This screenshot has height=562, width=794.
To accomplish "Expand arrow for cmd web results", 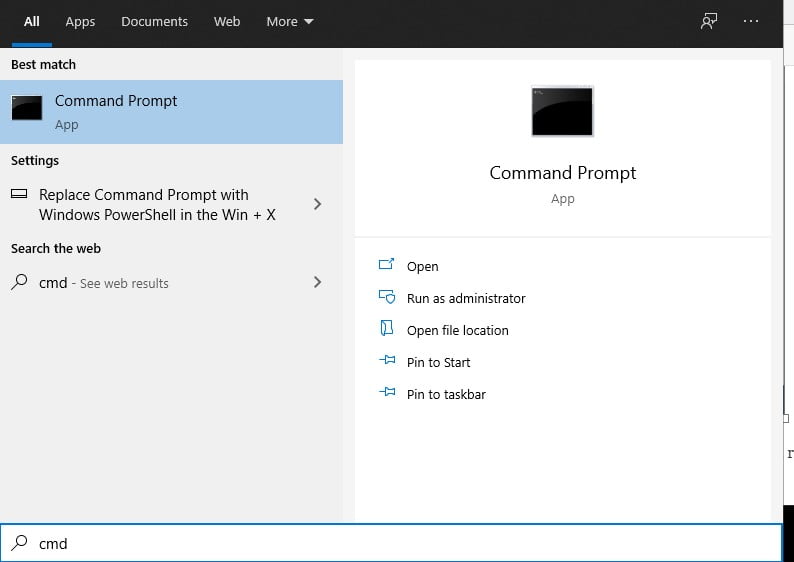I will [x=317, y=282].
